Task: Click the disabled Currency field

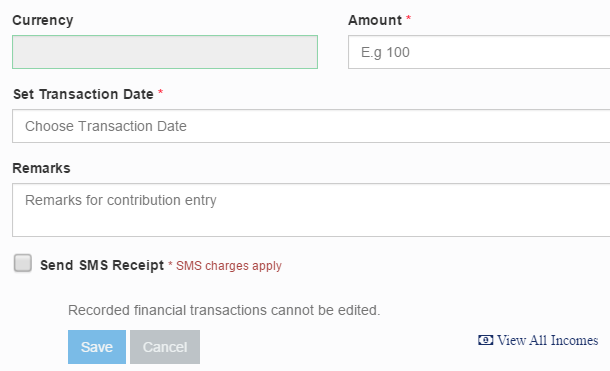Action: pos(165,52)
